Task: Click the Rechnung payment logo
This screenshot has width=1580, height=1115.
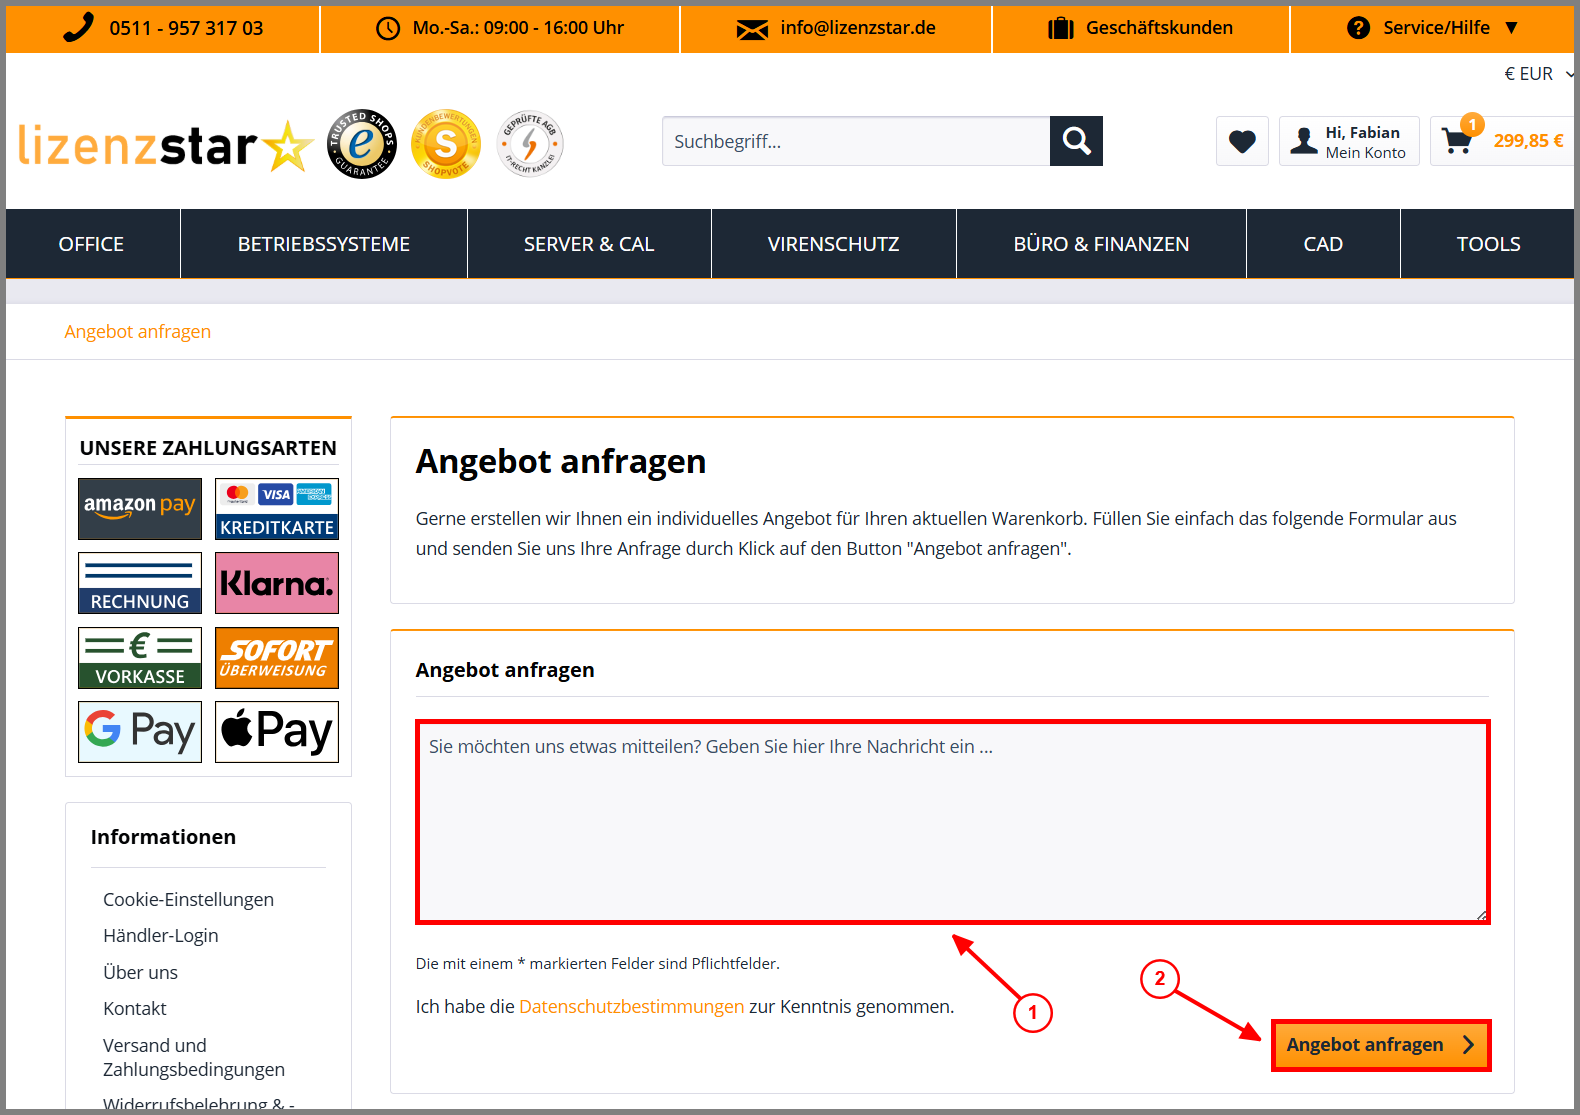Action: point(140,583)
